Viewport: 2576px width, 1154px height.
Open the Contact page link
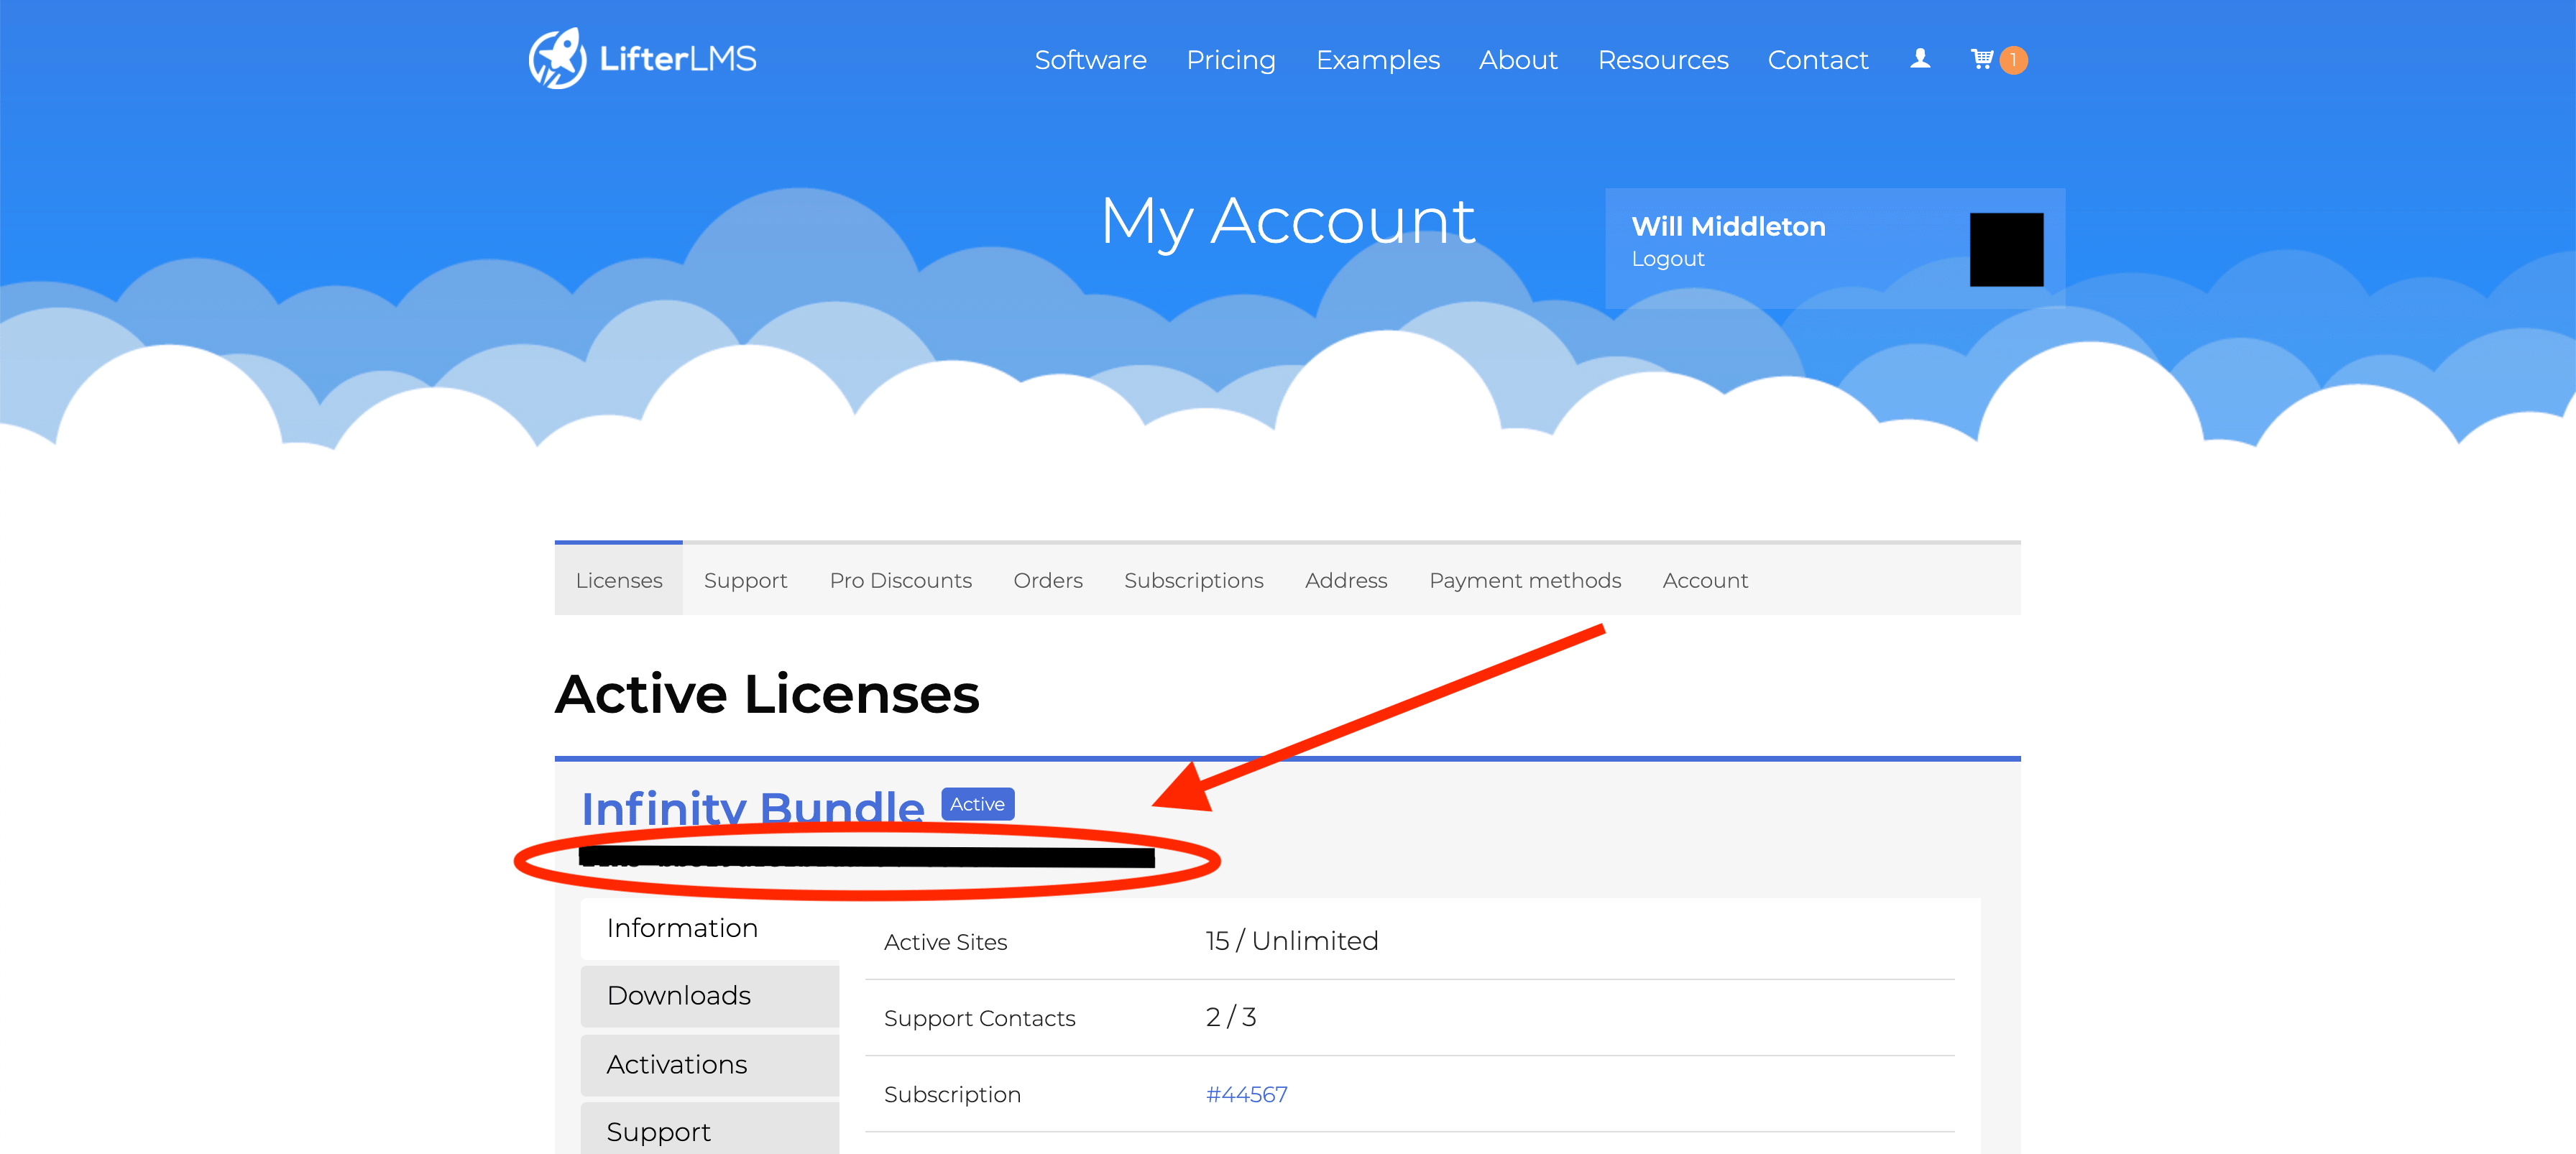coord(1817,60)
